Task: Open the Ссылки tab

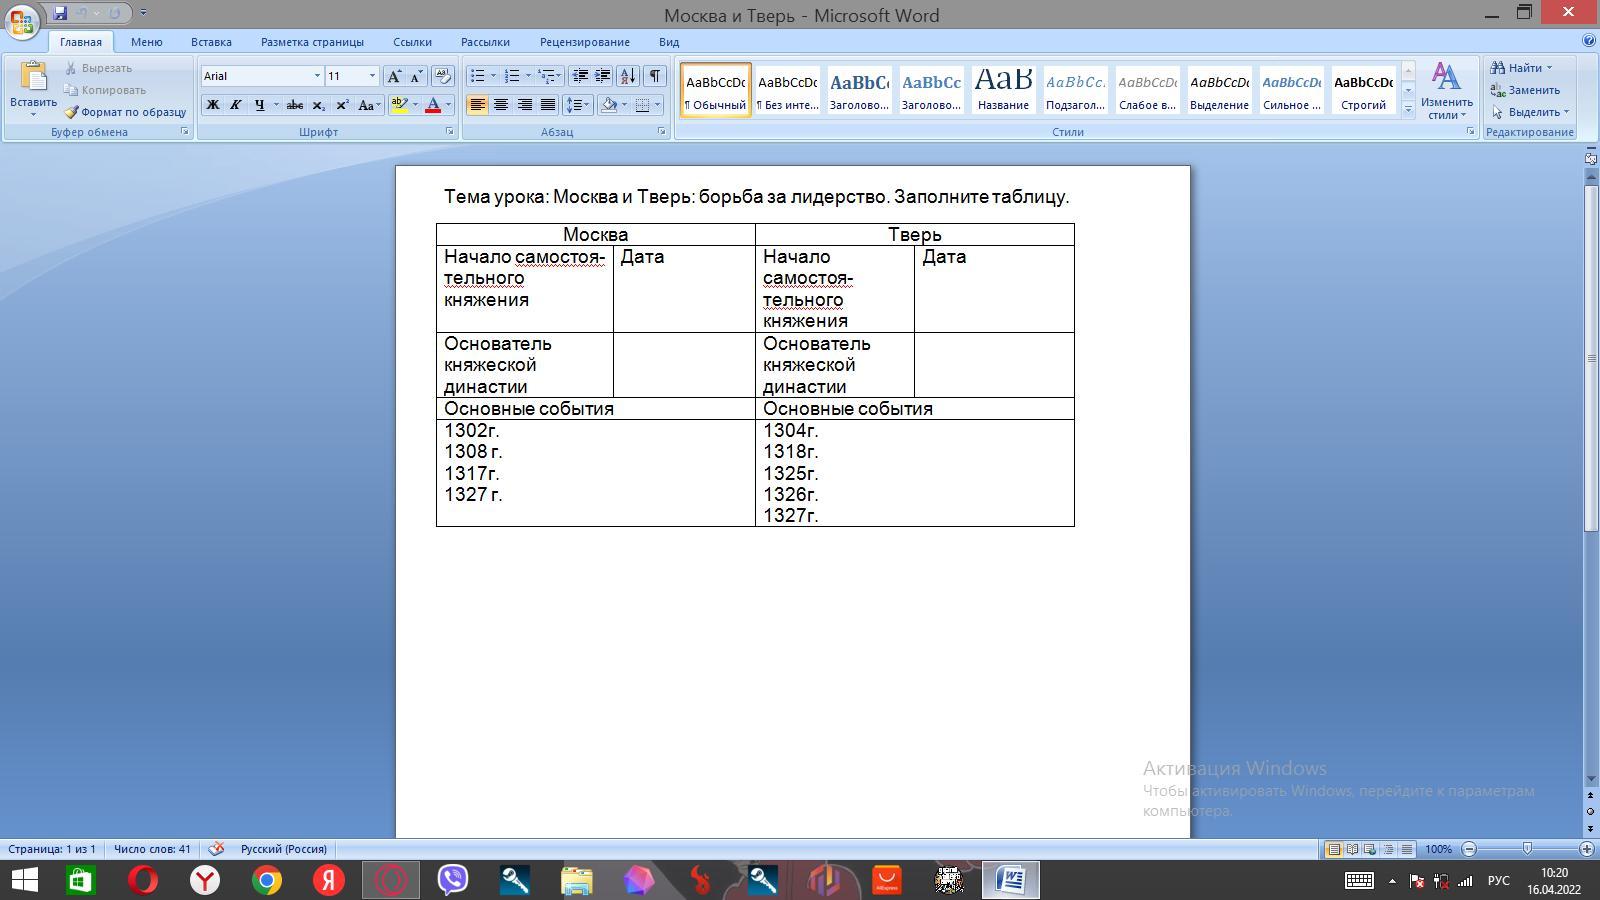Action: click(x=412, y=42)
